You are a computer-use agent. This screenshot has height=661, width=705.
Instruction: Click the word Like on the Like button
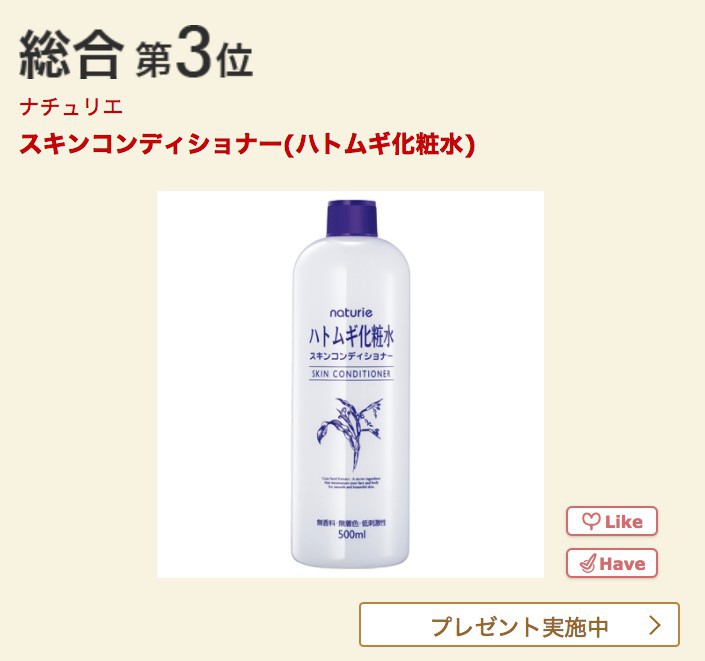tap(624, 522)
